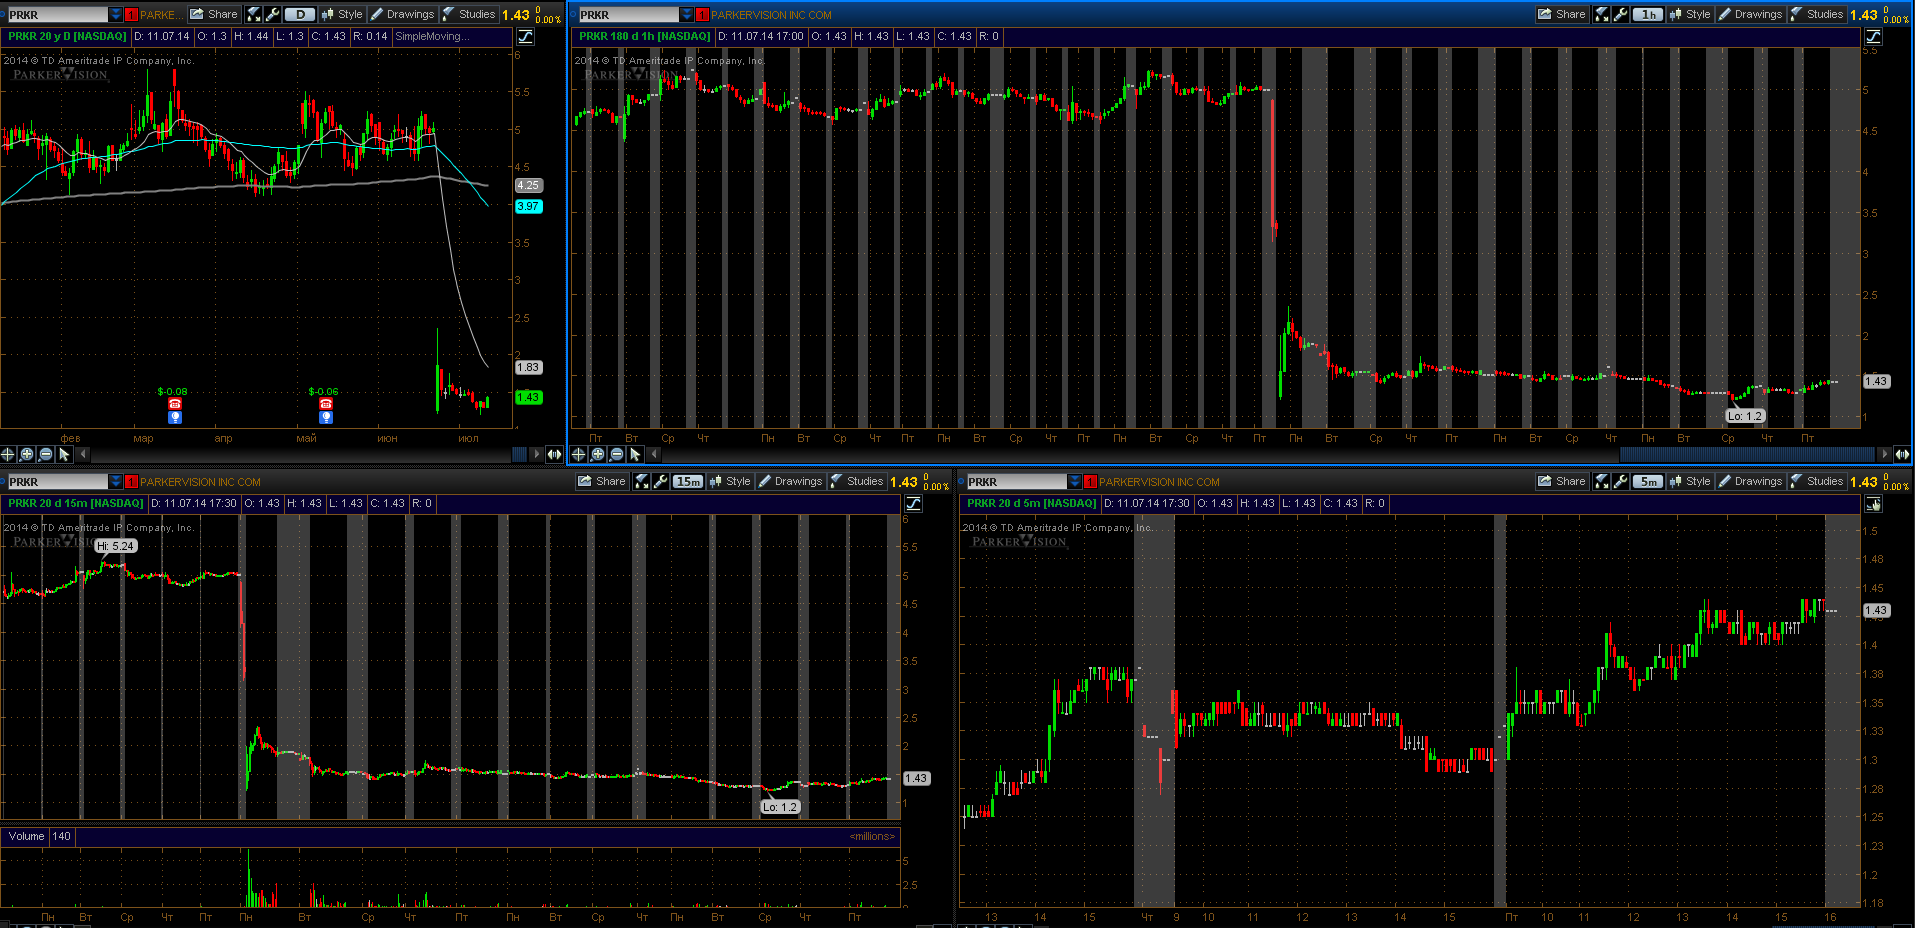Click quick studies flask icon in 5m chart

(1602, 481)
